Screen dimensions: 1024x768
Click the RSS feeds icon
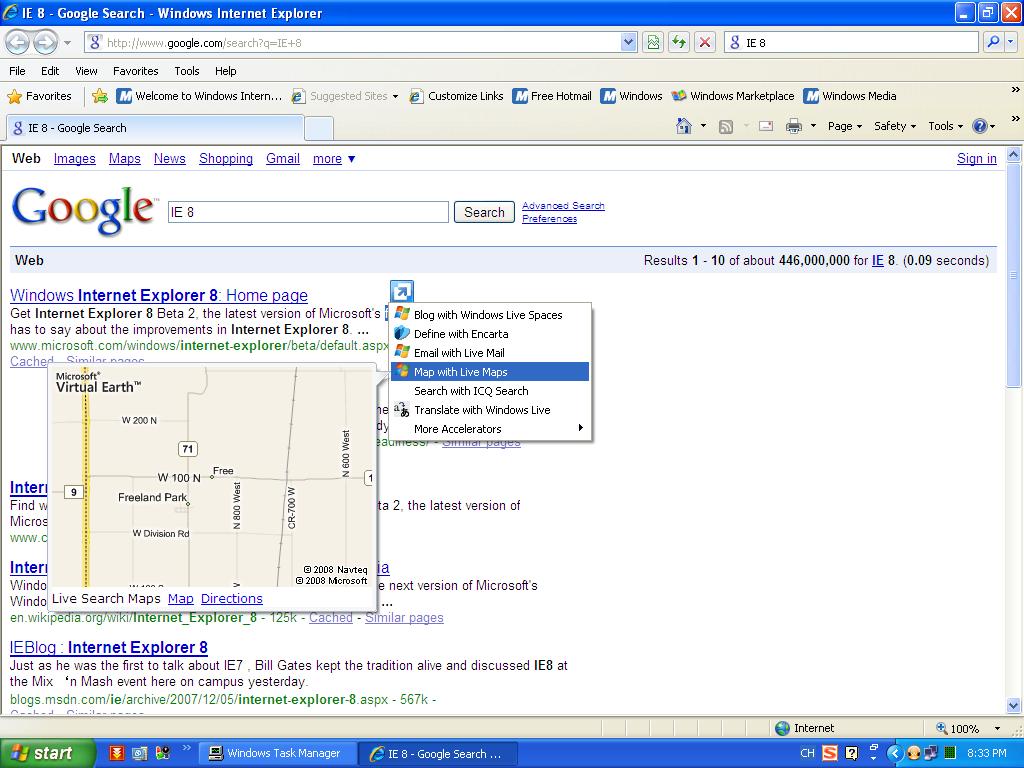[x=726, y=127]
